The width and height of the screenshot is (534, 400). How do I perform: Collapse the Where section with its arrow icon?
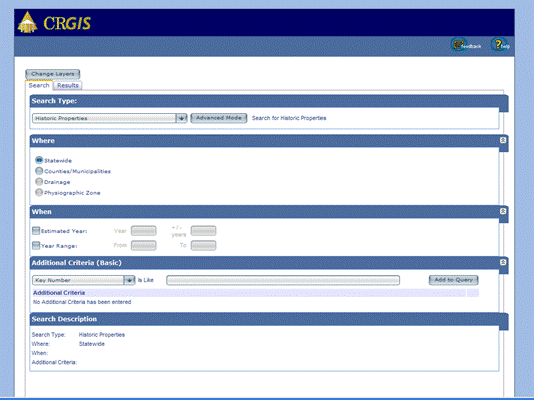[x=503, y=140]
